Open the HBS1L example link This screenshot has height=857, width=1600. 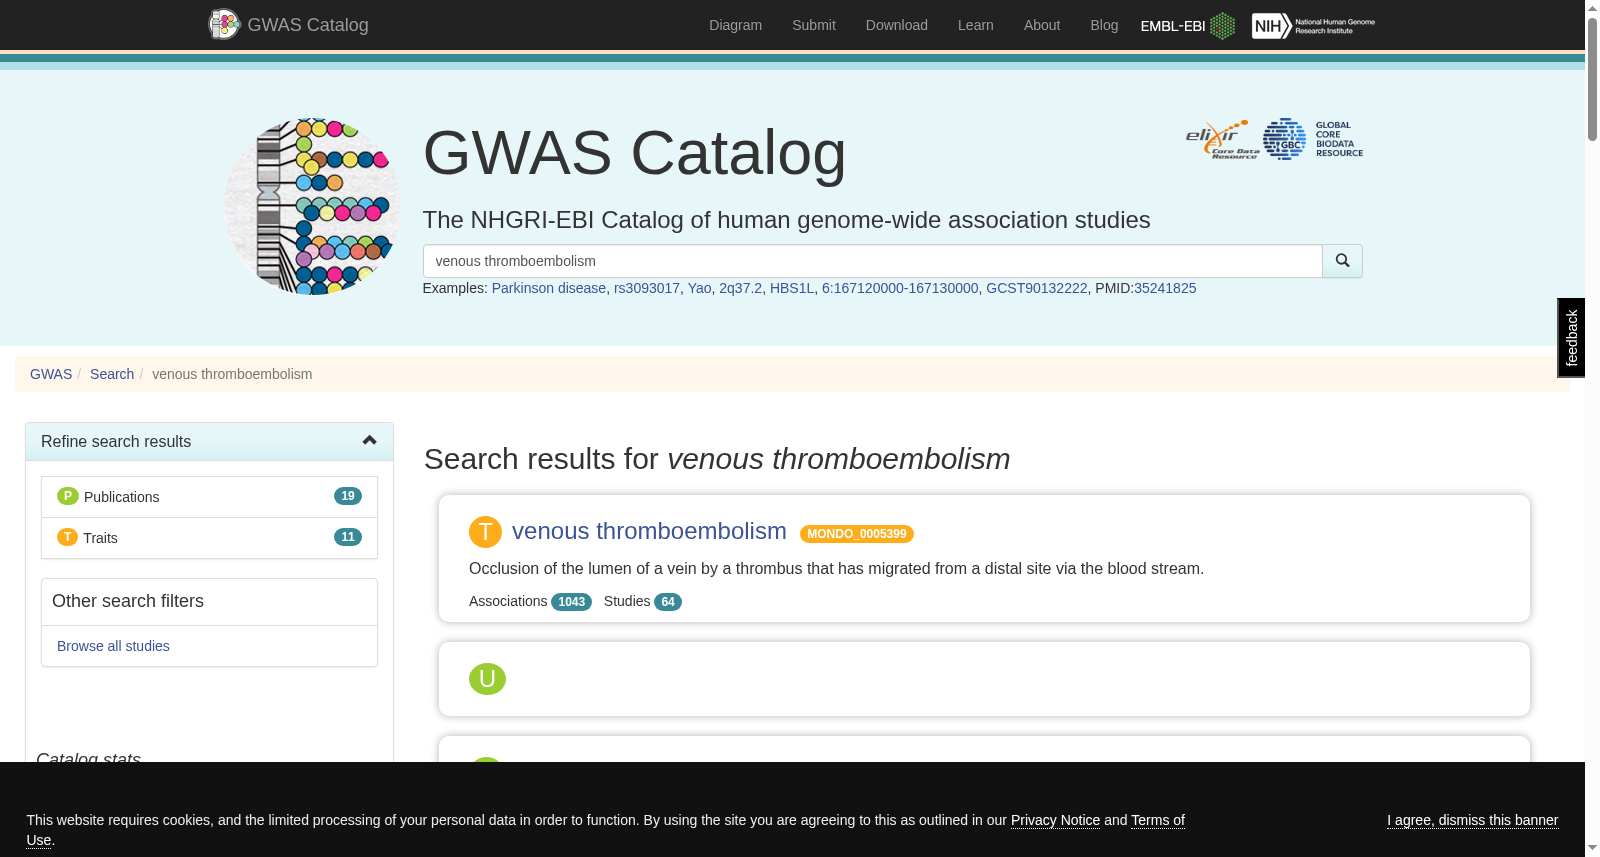pyautogui.click(x=792, y=288)
